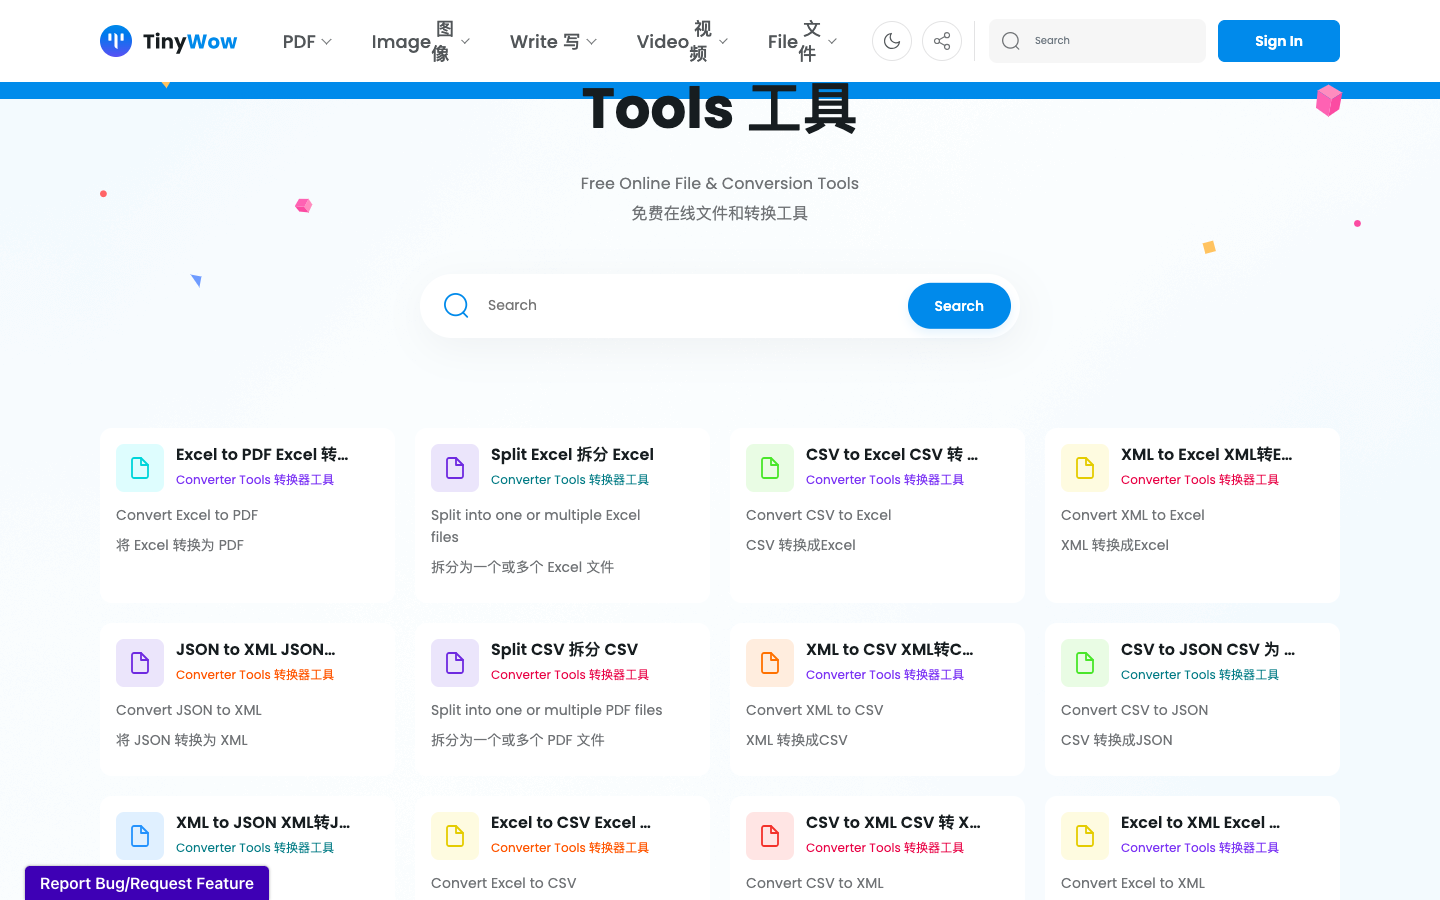Screen dimensions: 1440x900
Task: Click the share icon in the header
Action: coord(942,41)
